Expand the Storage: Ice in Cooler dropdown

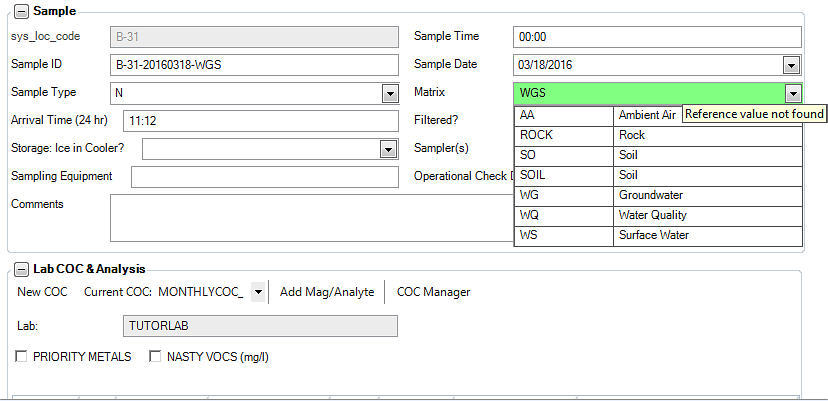coord(388,149)
